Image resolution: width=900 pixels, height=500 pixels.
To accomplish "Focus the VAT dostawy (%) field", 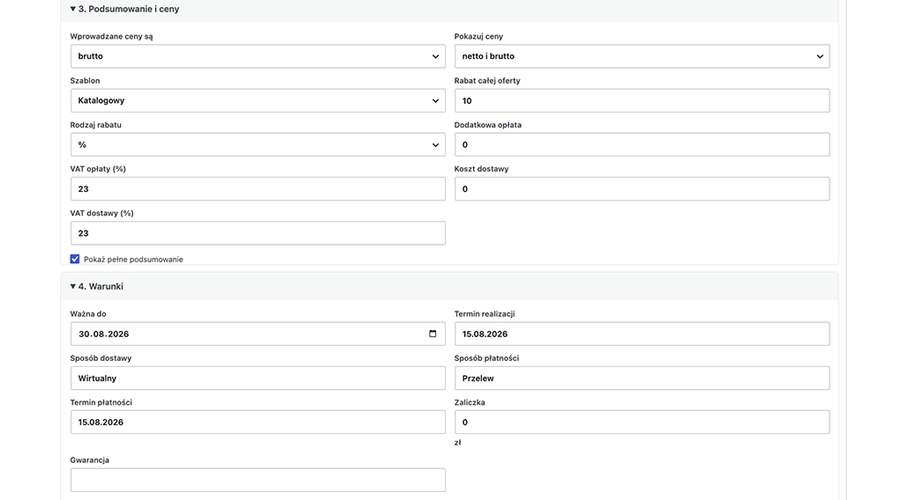I will (x=258, y=233).
